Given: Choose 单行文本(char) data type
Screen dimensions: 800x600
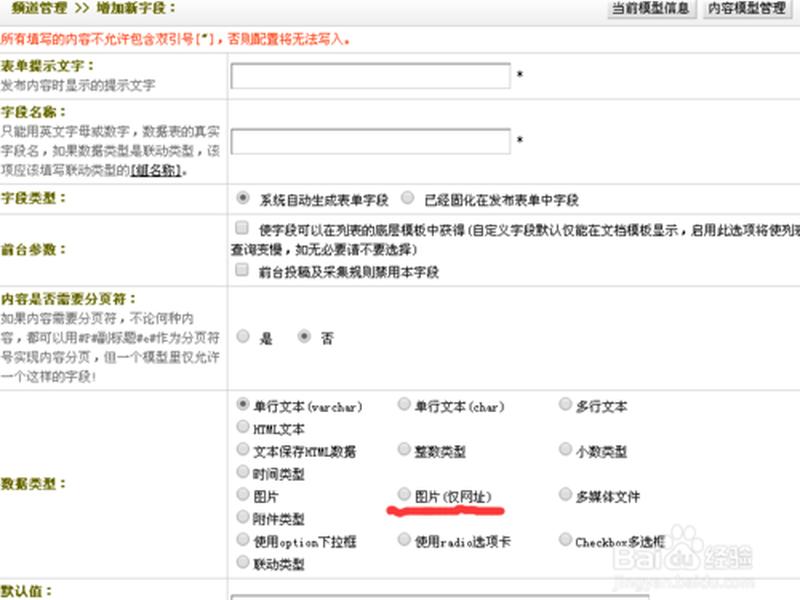Looking at the screenshot, I should tap(404, 404).
